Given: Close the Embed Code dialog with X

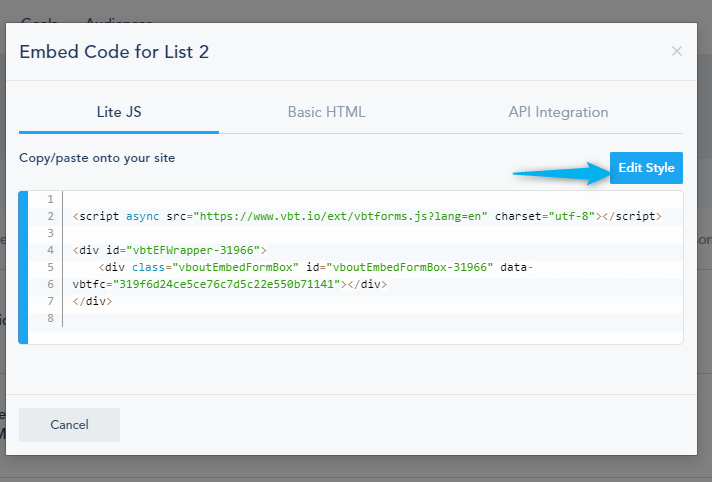Looking at the screenshot, I should tap(677, 51).
